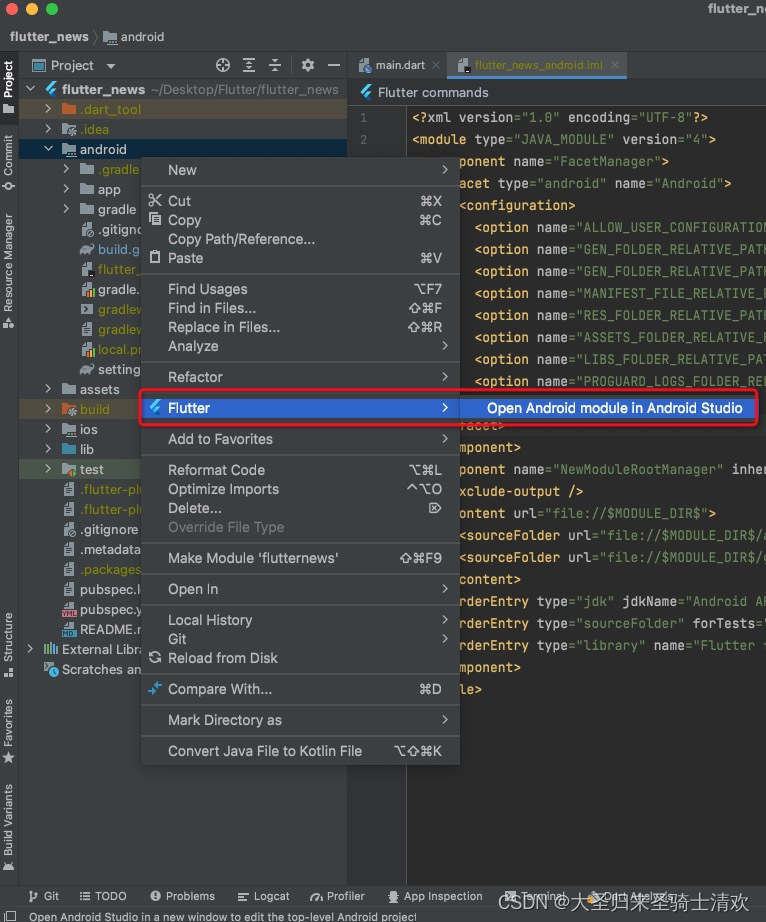Open the Project view dropdown

(111, 66)
